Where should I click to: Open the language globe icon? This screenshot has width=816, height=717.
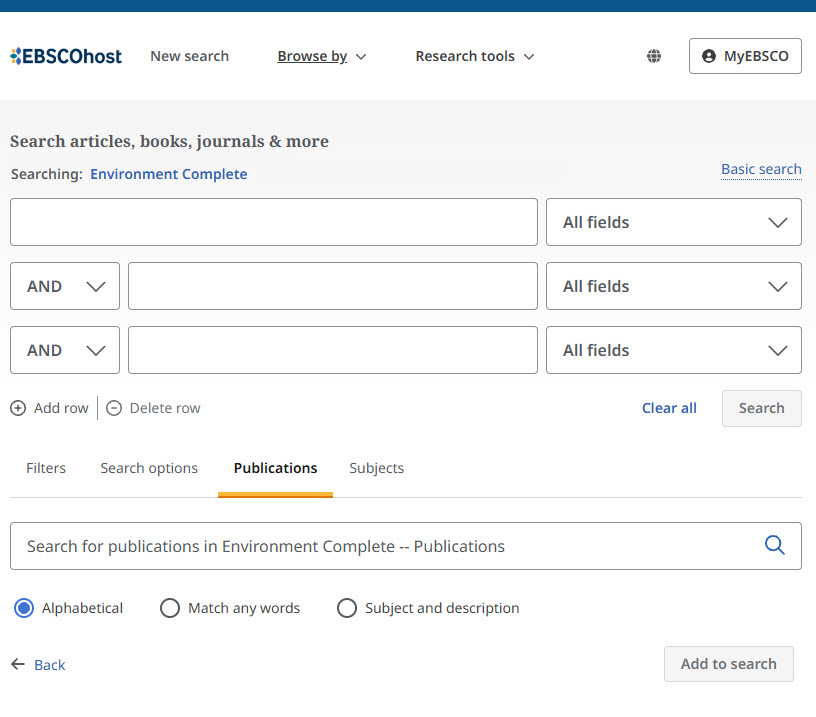pyautogui.click(x=654, y=56)
